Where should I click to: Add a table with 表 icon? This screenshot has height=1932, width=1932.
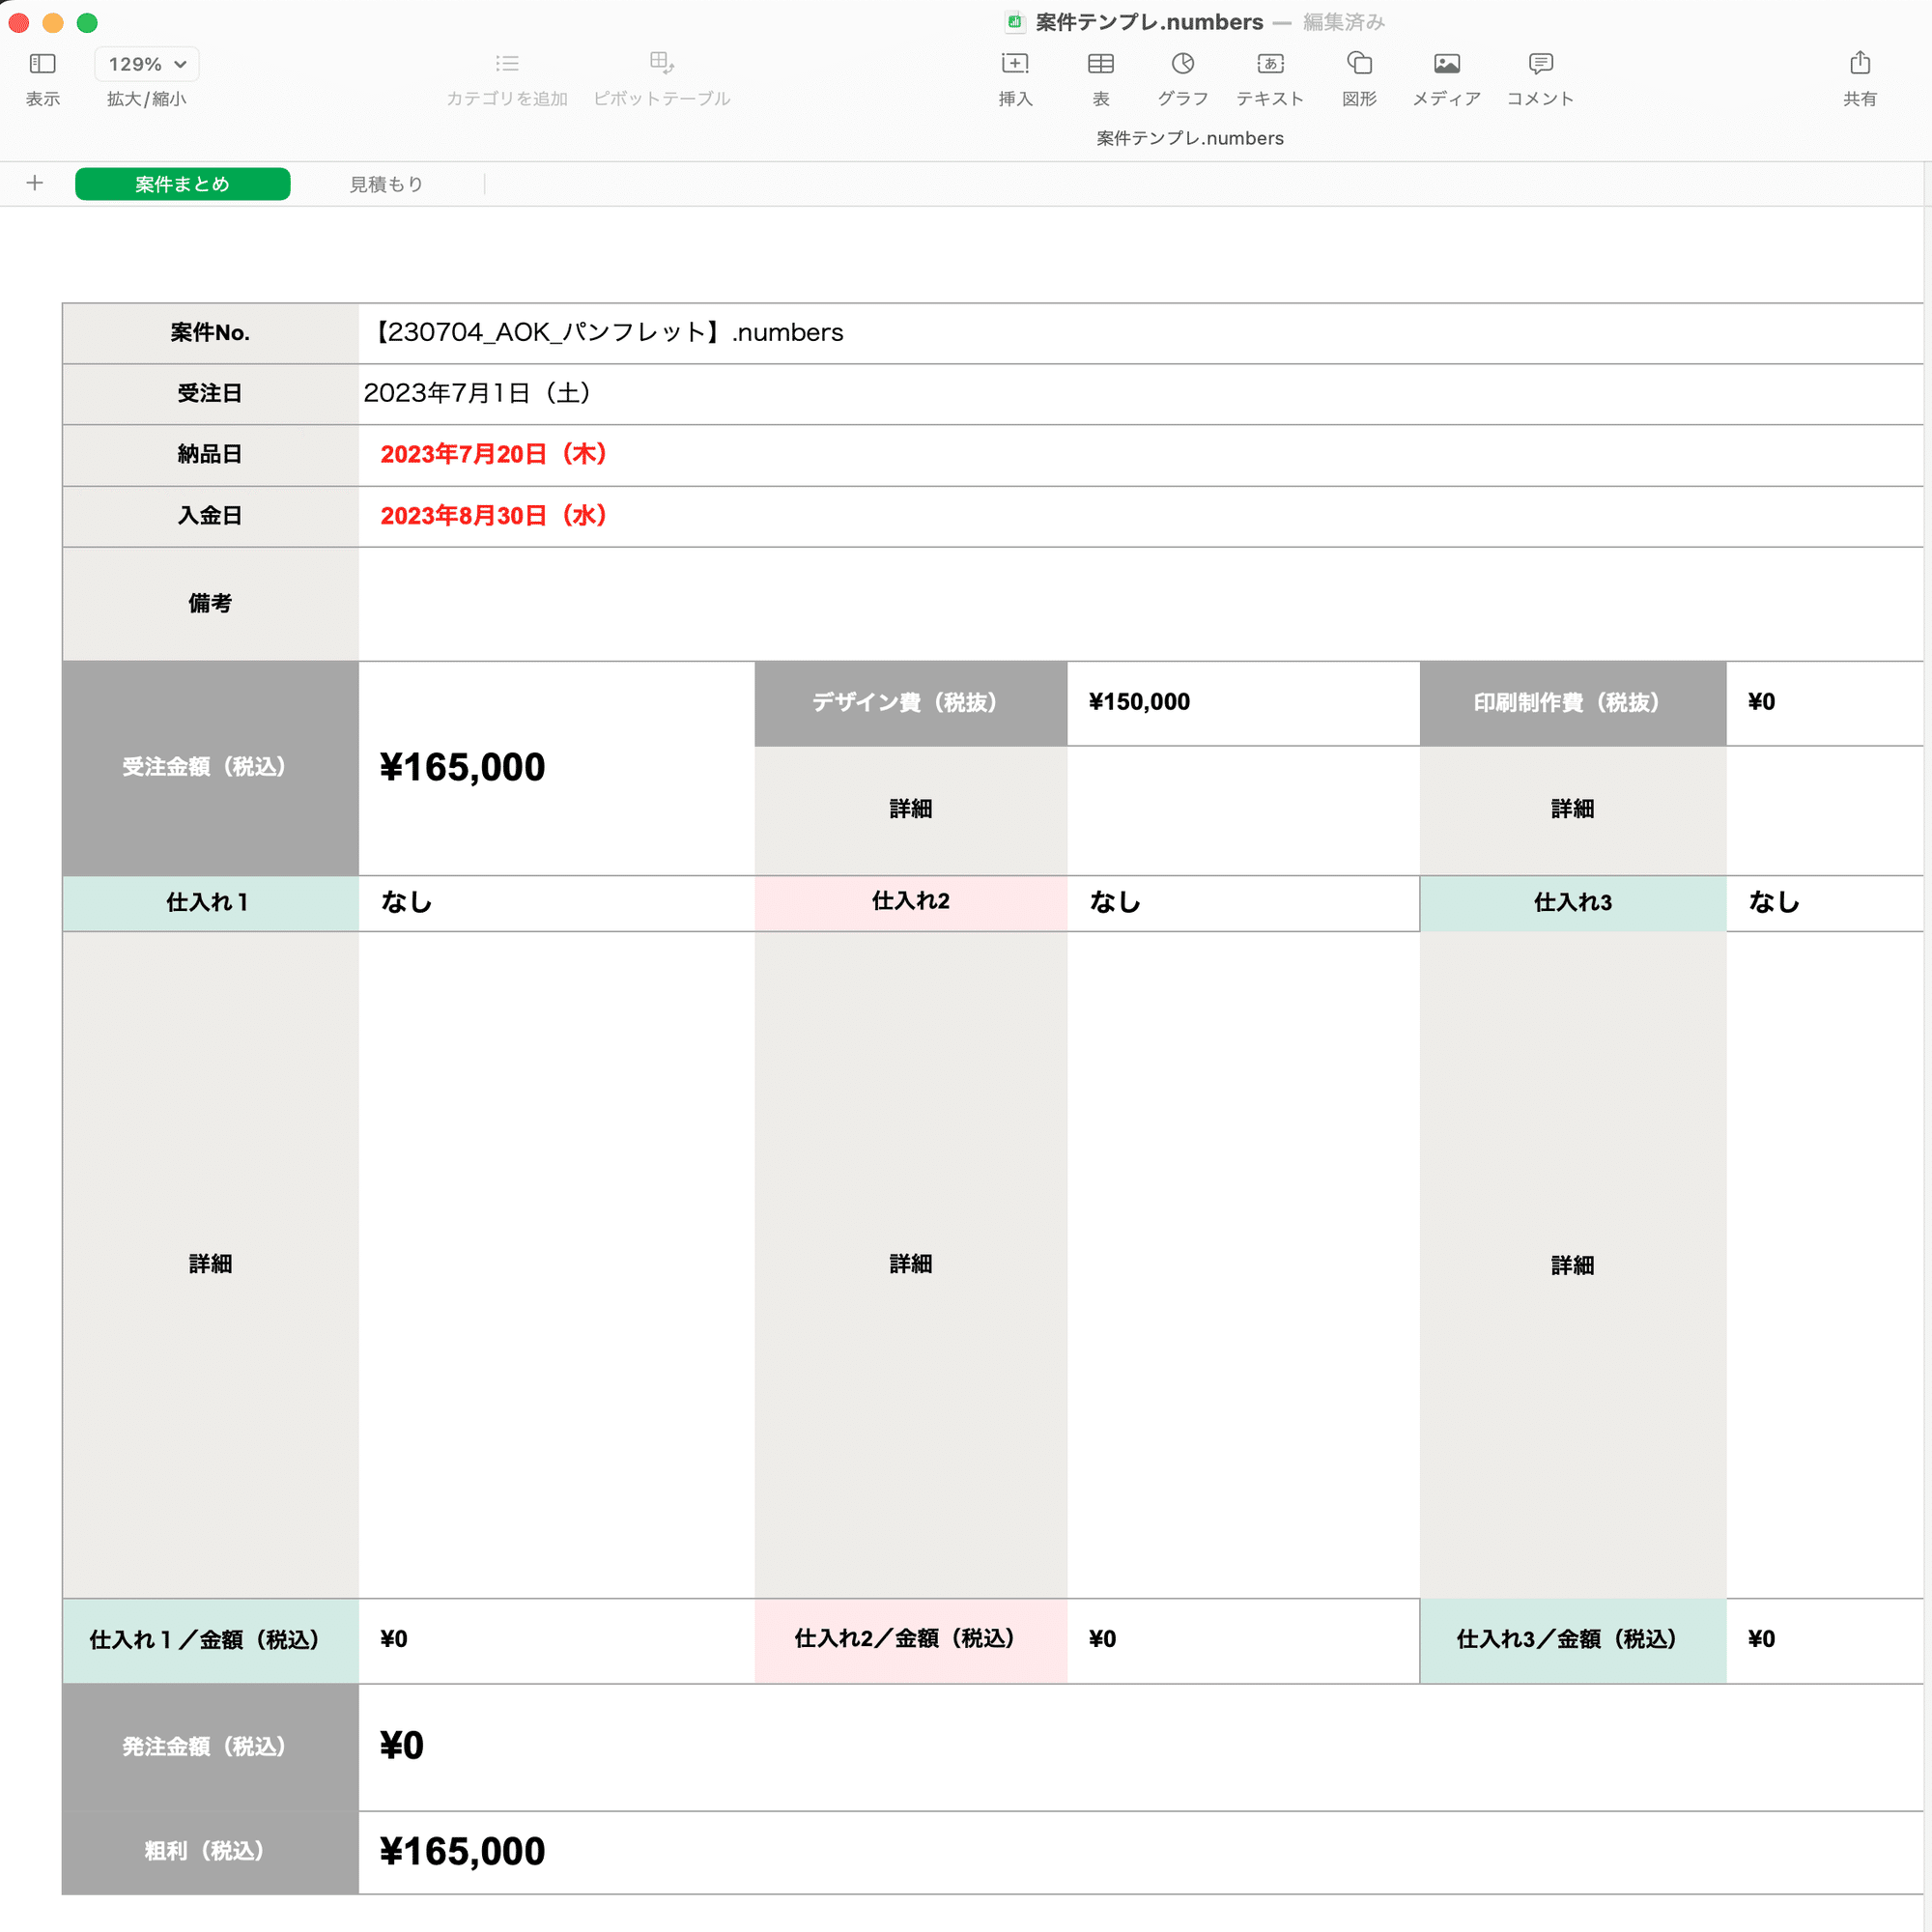point(1100,64)
